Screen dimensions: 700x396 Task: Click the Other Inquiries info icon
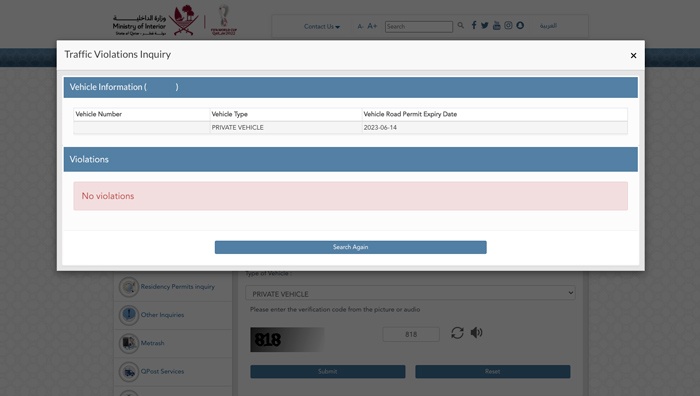129,315
